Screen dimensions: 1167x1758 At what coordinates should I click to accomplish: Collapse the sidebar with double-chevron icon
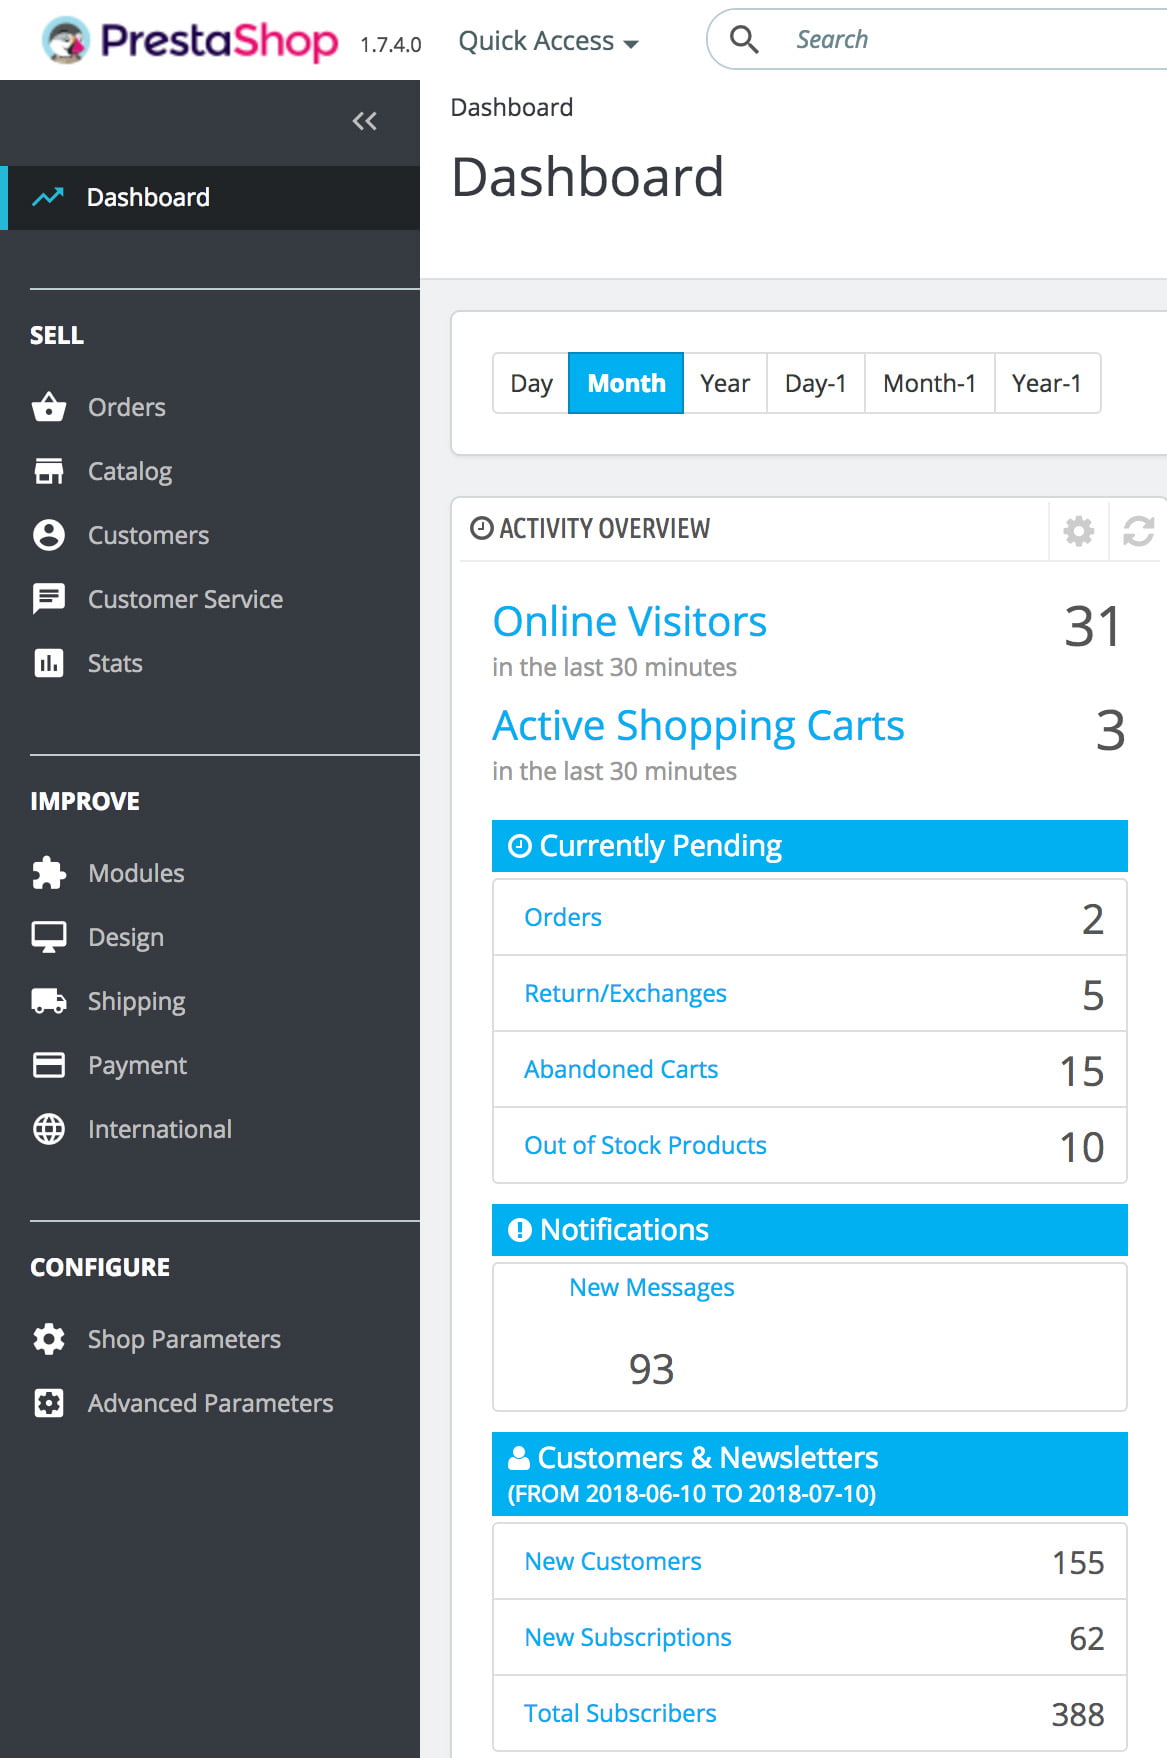coord(364,121)
